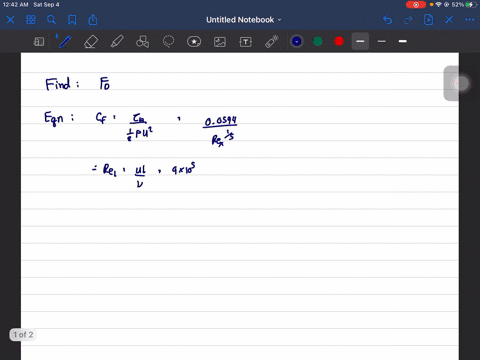Open the more options ellipsis menu
This screenshot has width=480, height=360.
pyautogui.click(x=470, y=20)
